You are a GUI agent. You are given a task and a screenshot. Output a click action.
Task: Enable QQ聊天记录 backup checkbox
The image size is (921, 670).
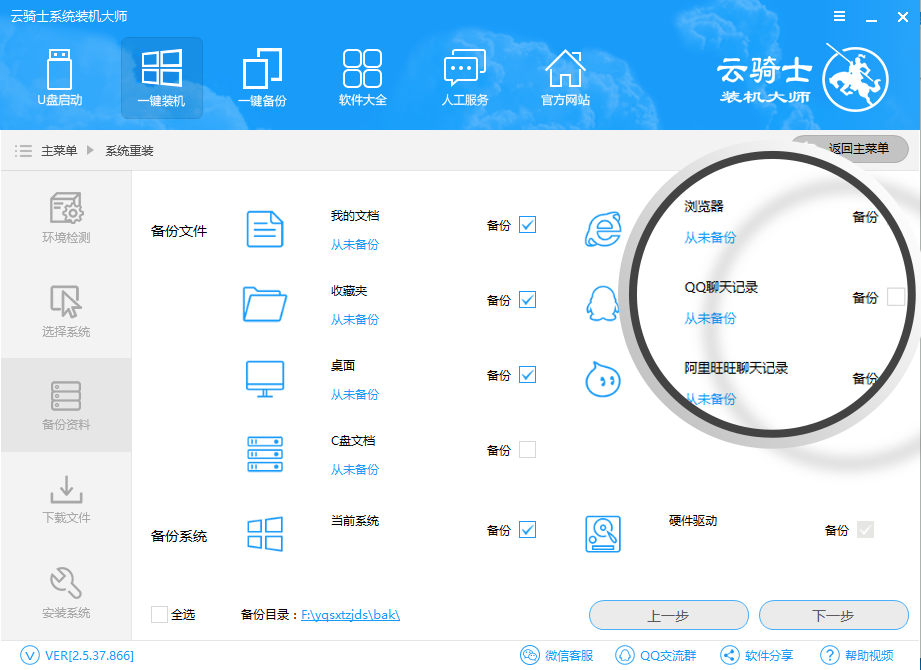(x=895, y=297)
